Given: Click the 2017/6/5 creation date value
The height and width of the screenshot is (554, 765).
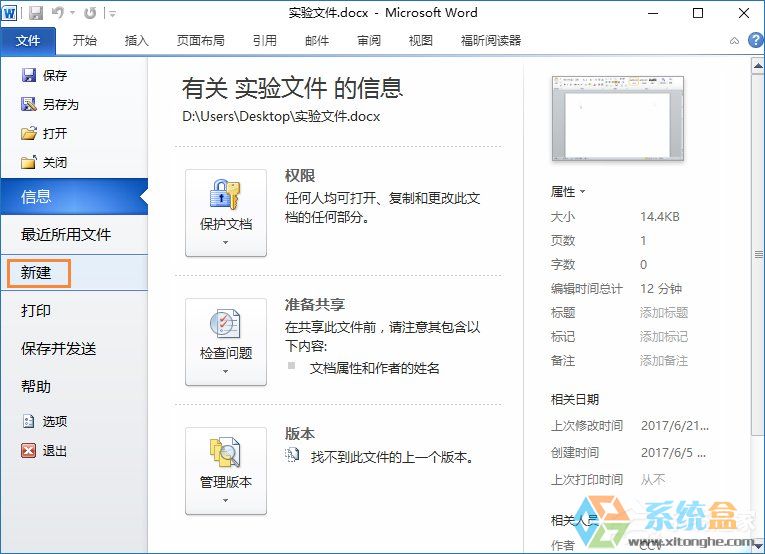Looking at the screenshot, I should [x=673, y=453].
